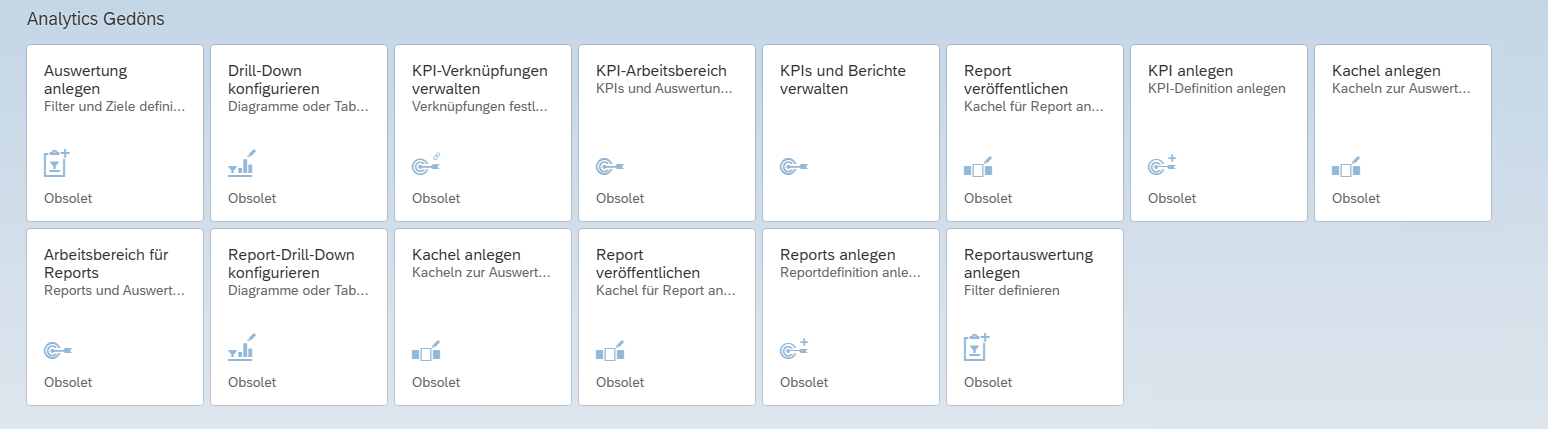The width and height of the screenshot is (1548, 429).
Task: Open the Auswertung anlegen tile title
Action: pos(85,79)
